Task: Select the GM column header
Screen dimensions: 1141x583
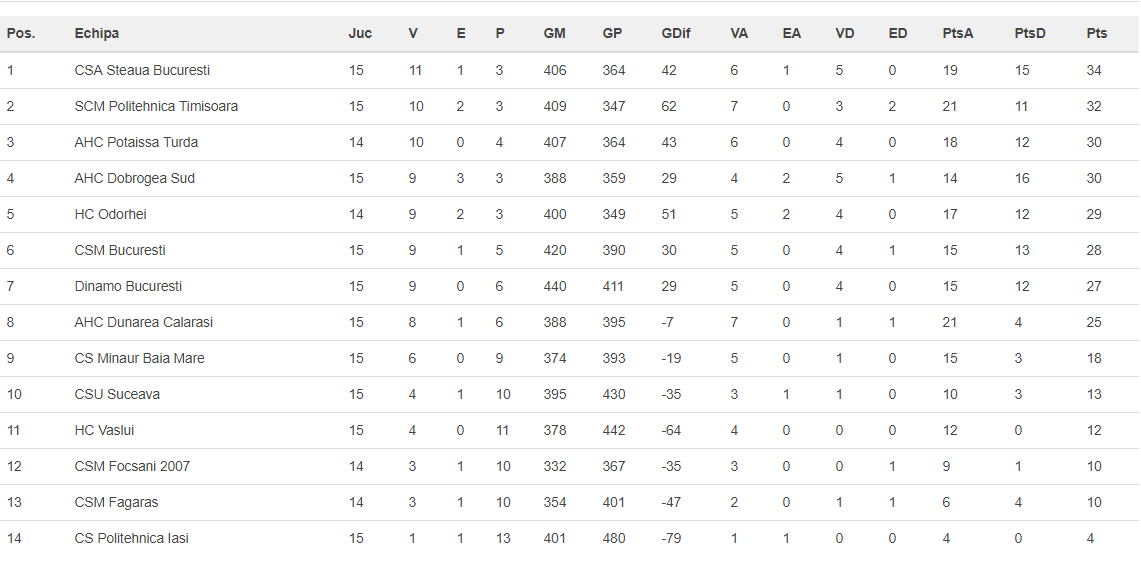Action: coord(554,33)
